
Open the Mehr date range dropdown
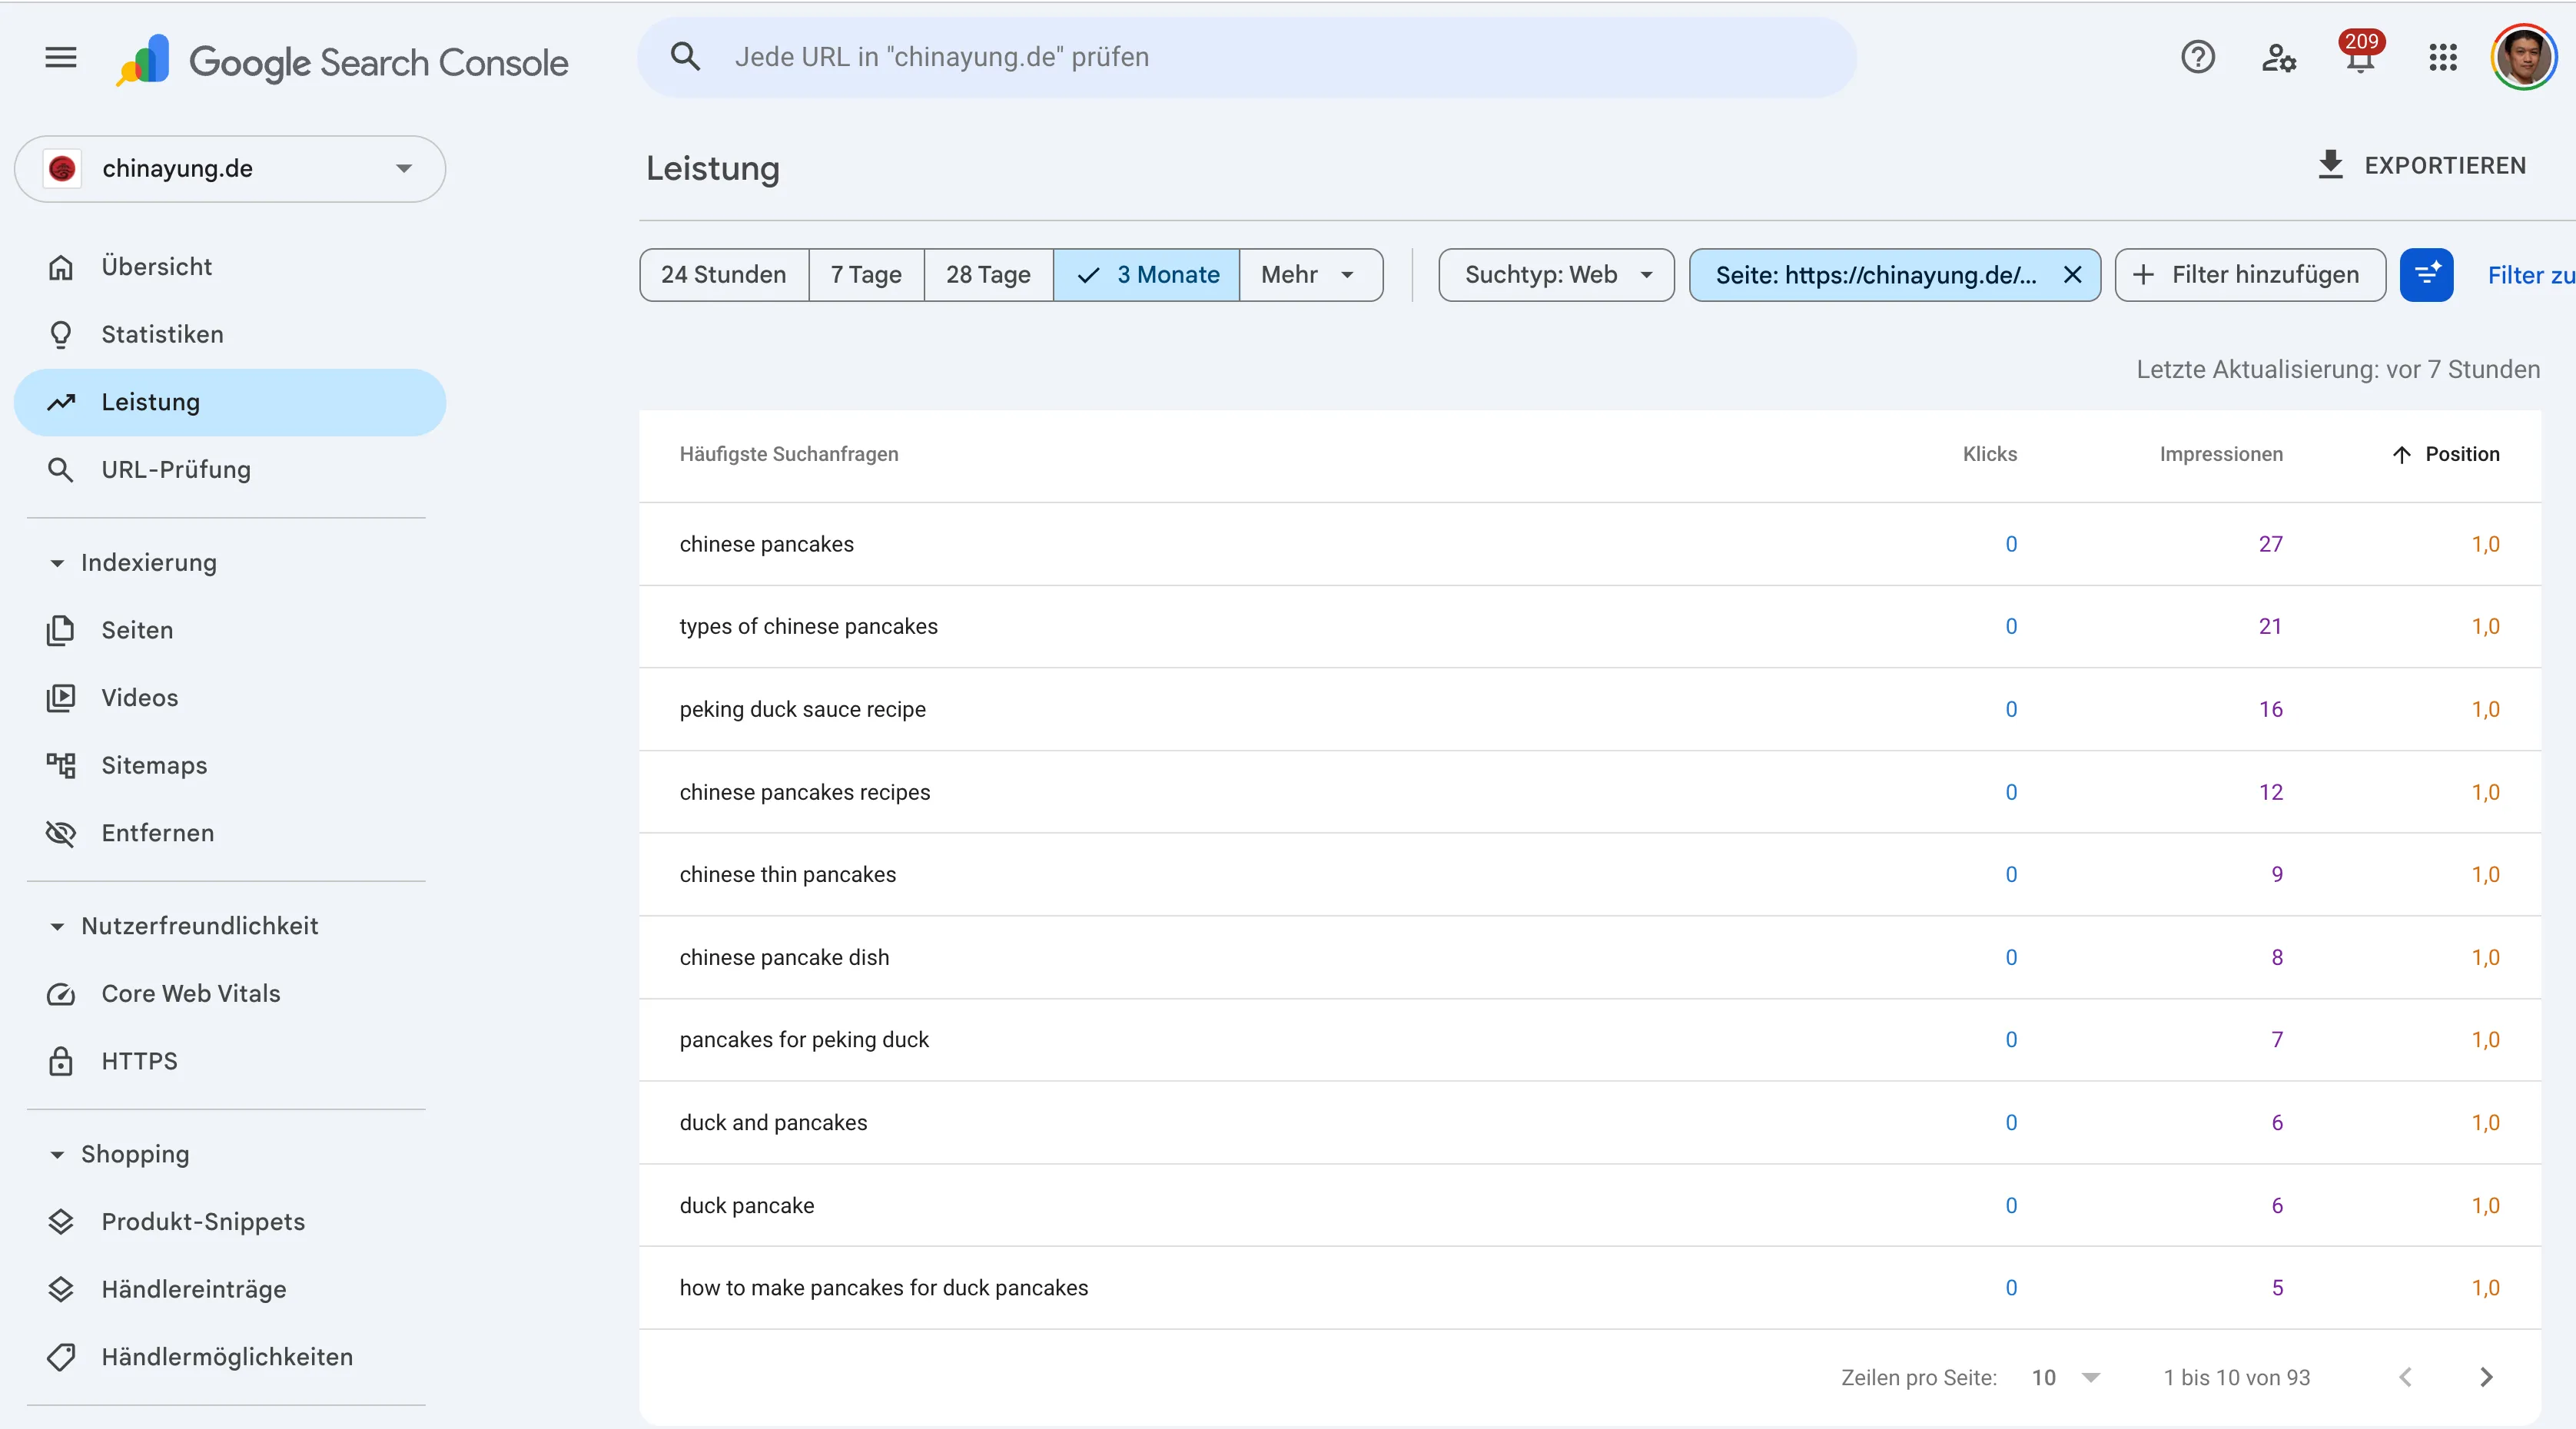coord(1310,275)
